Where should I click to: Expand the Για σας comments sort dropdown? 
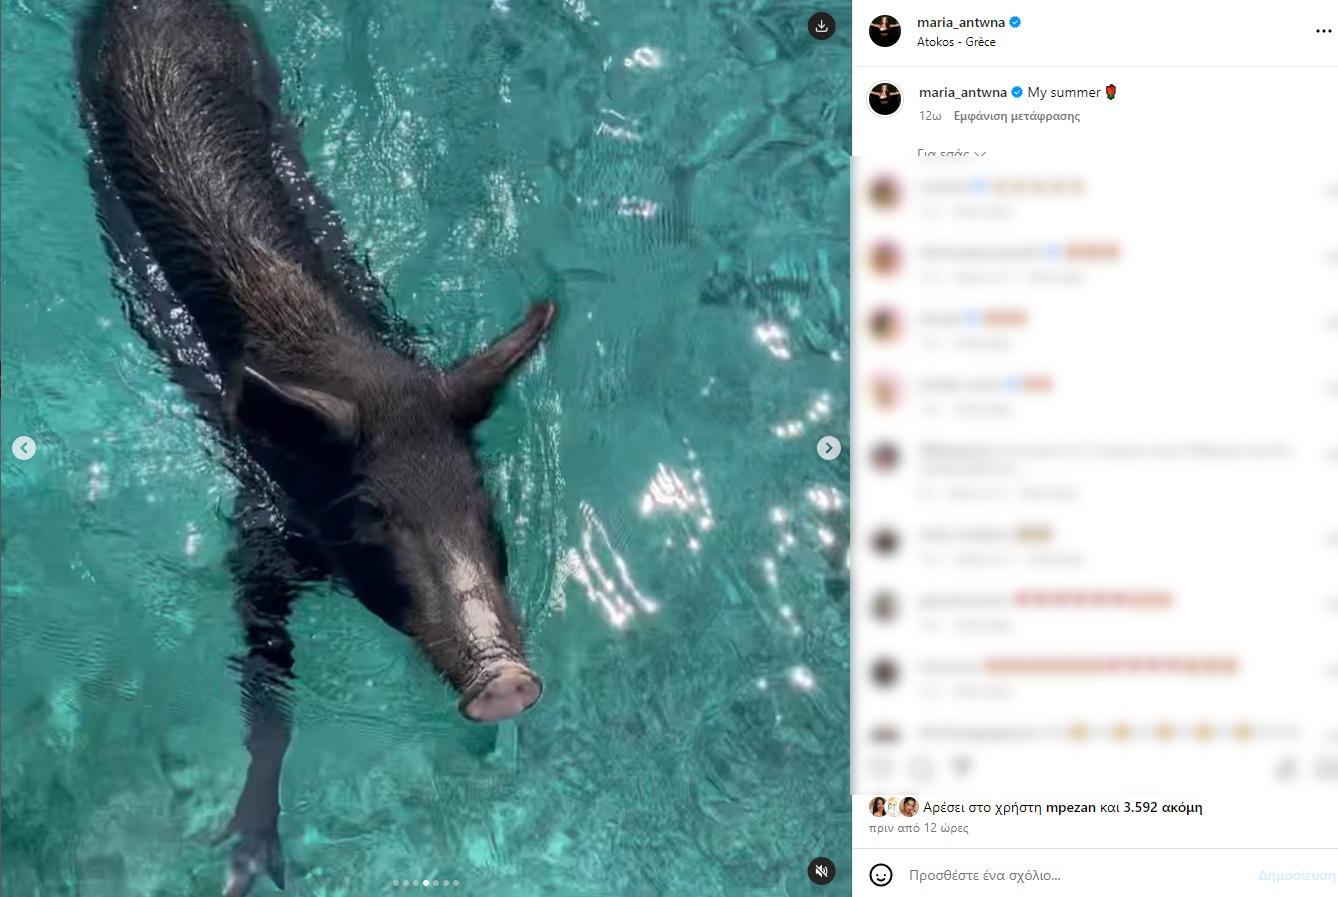pyautogui.click(x=951, y=153)
